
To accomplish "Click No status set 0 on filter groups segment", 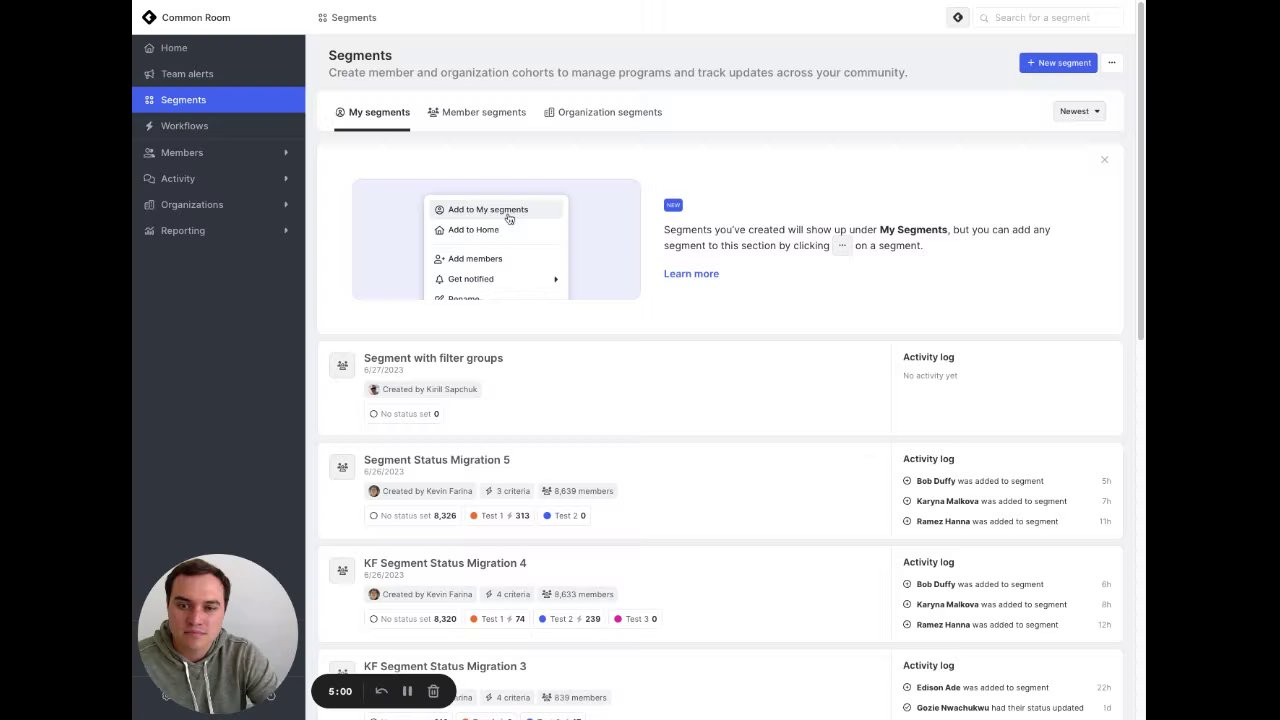I will pos(404,414).
